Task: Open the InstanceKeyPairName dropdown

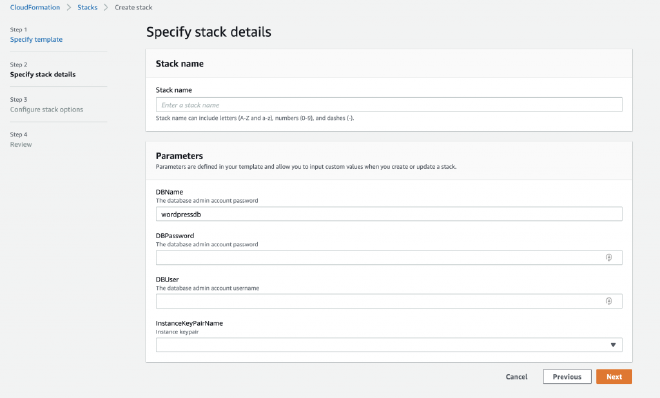Action: pos(389,345)
